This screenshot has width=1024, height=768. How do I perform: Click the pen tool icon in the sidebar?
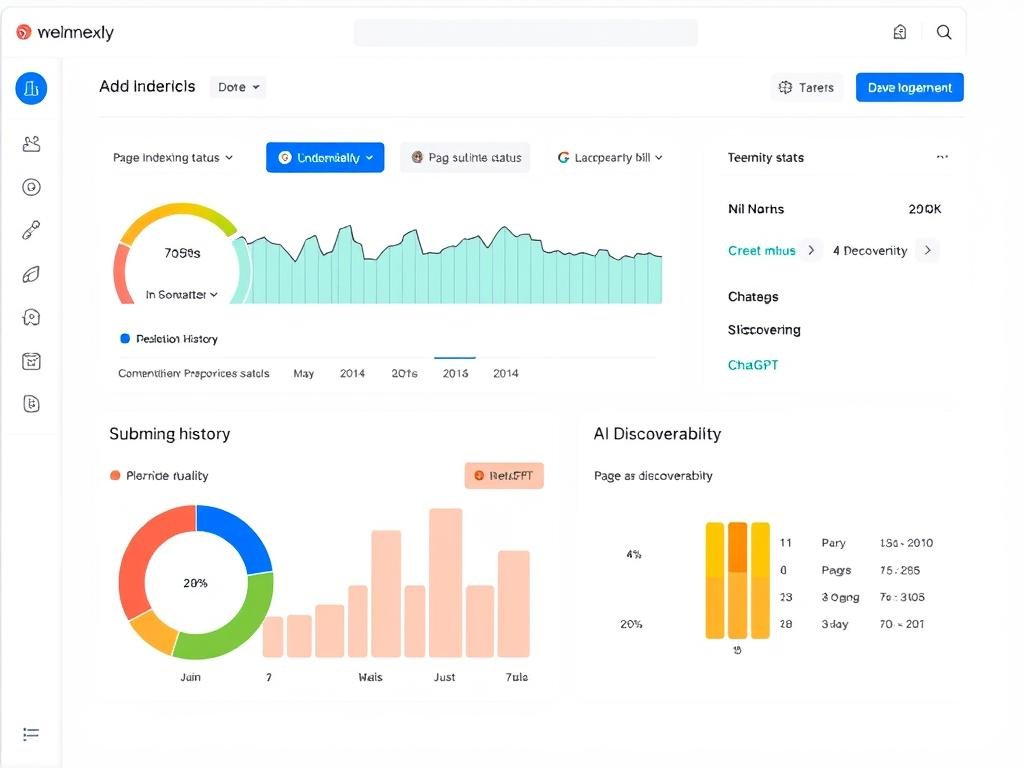[x=31, y=229]
